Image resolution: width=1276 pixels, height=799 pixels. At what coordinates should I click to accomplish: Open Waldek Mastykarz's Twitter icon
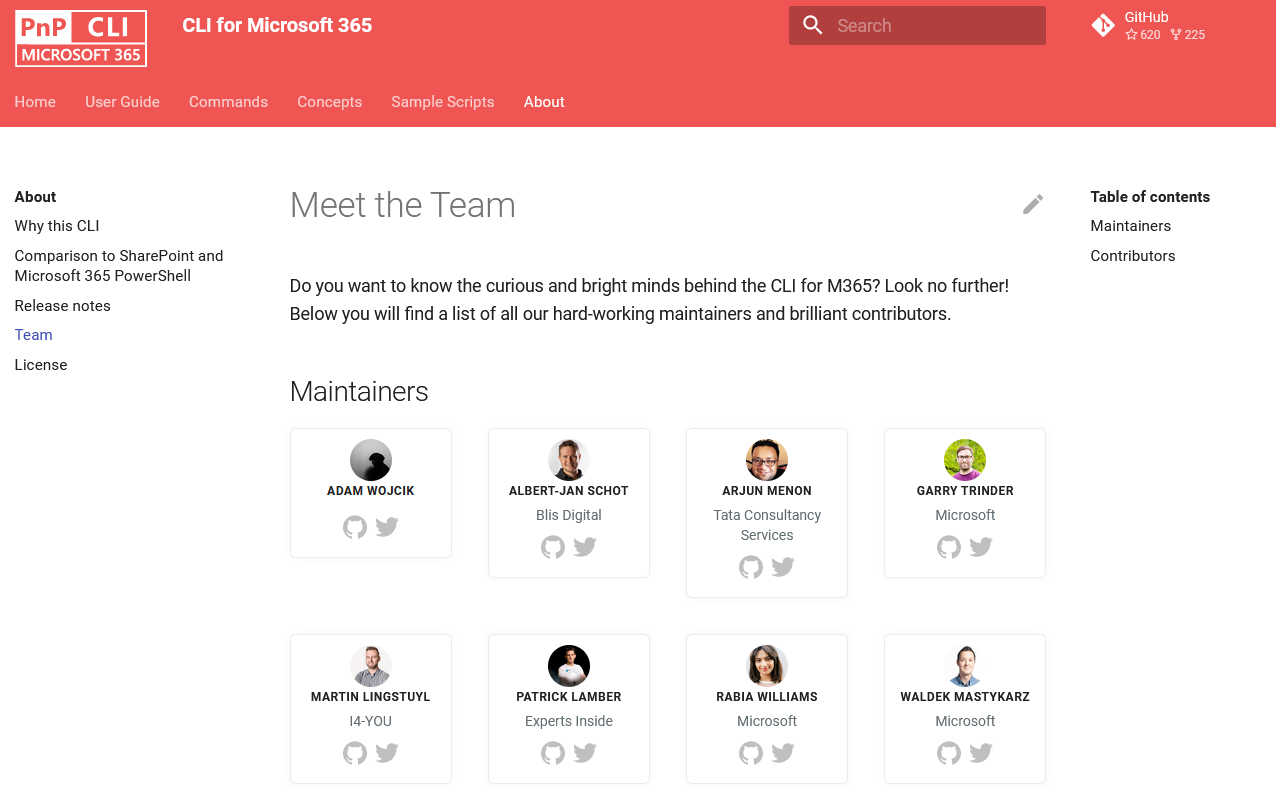(981, 753)
